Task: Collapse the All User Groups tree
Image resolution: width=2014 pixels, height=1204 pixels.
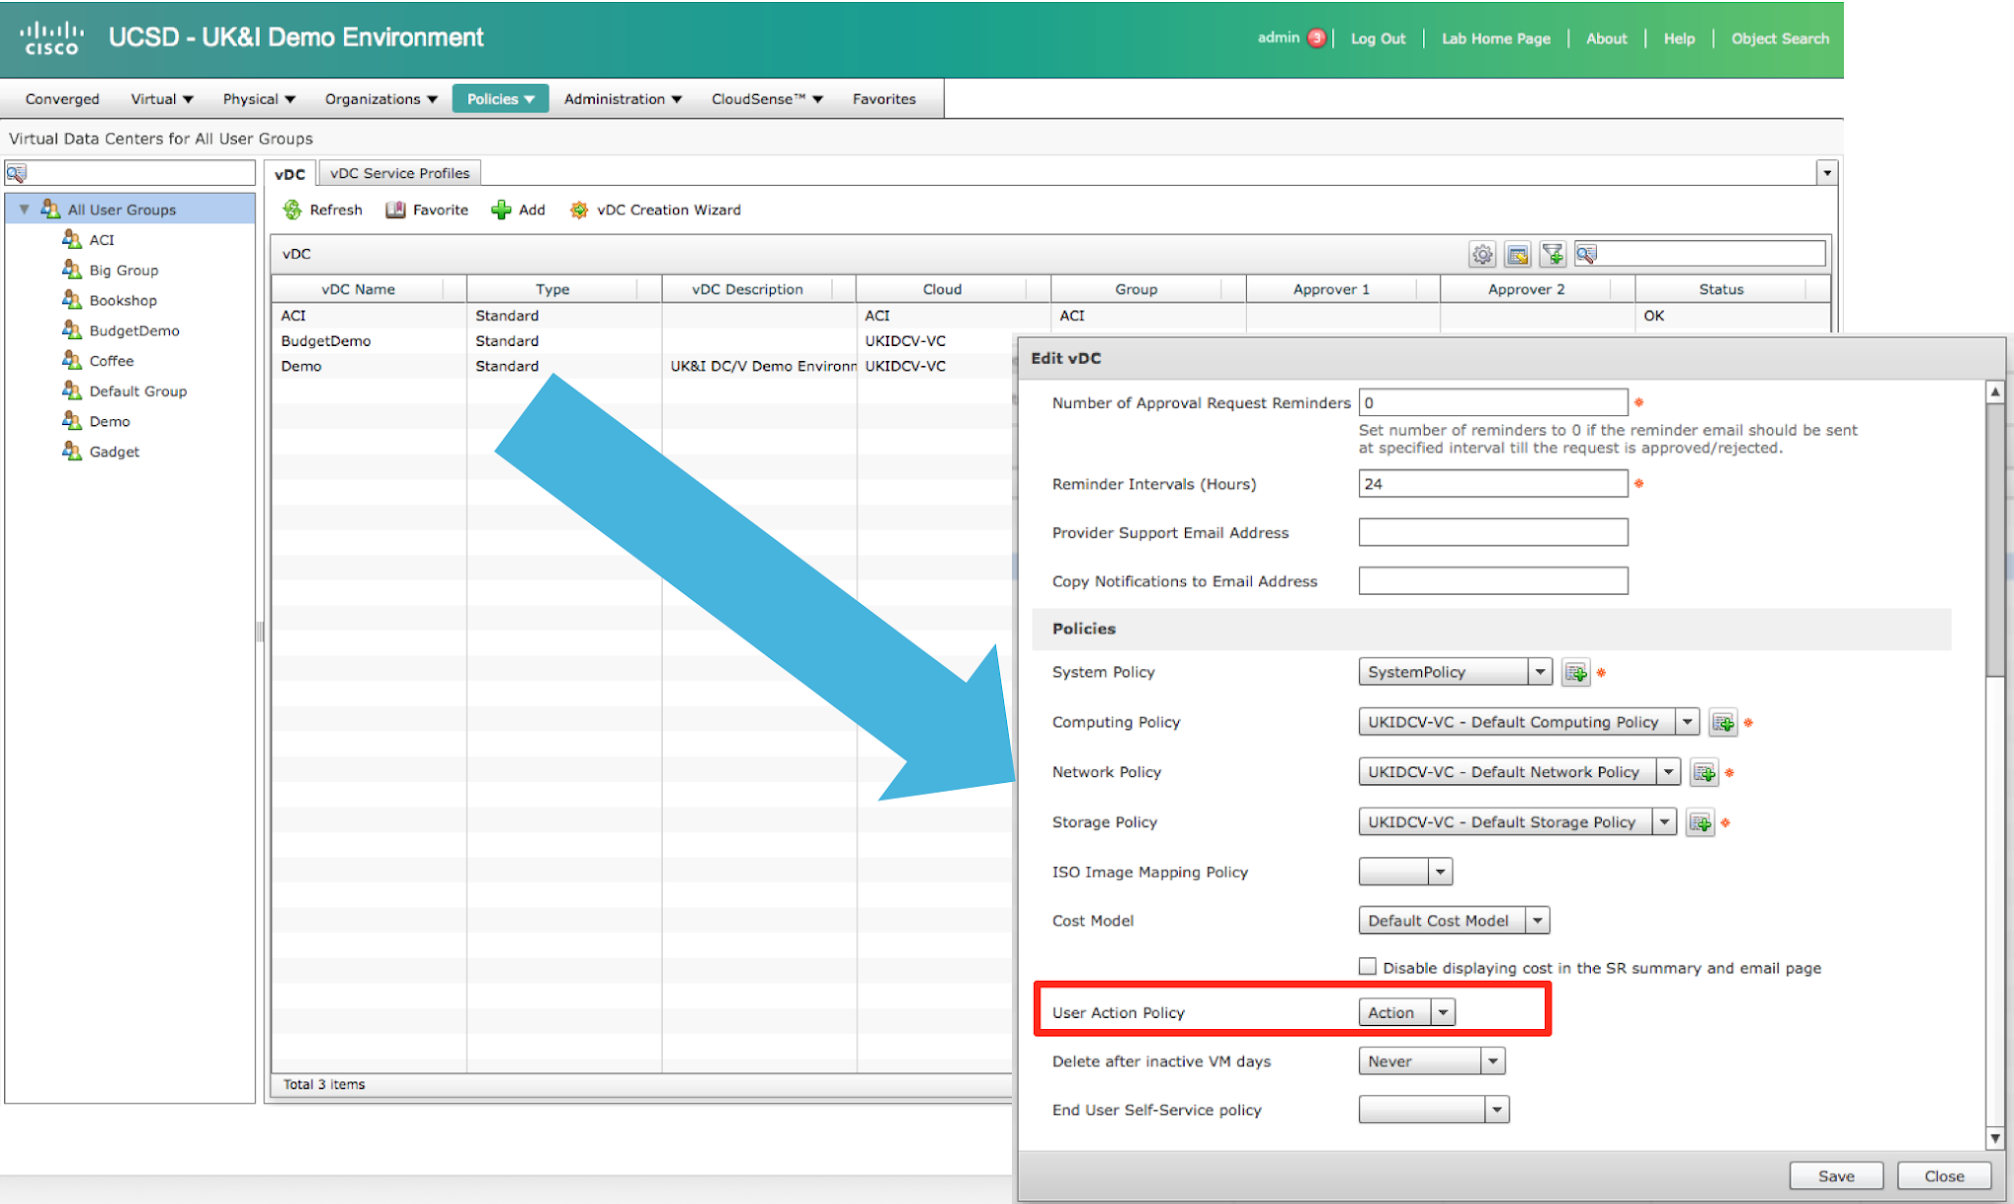Action: [x=24, y=210]
